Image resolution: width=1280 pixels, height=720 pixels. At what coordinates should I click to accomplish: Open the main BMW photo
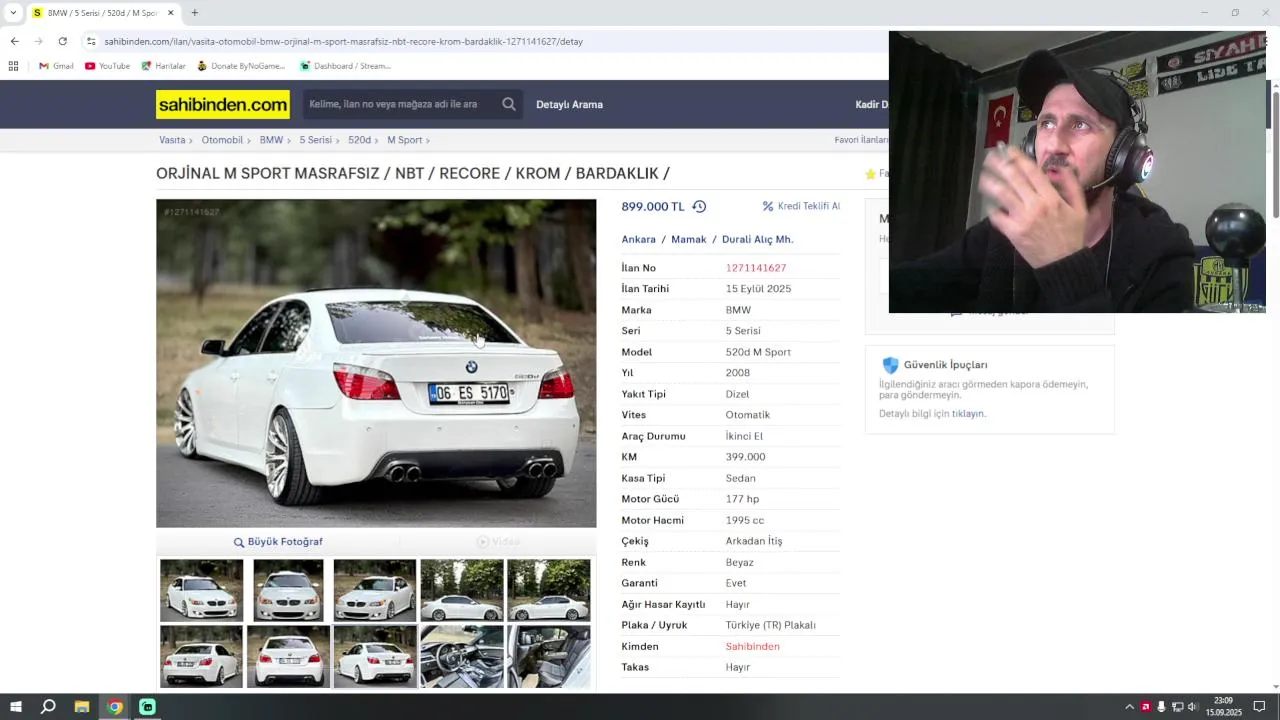tap(376, 363)
